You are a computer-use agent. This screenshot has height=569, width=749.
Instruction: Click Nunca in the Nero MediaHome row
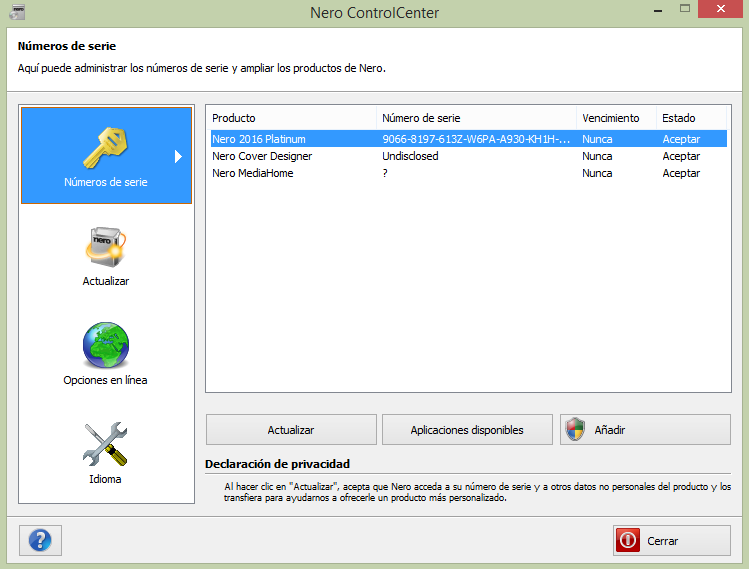[597, 173]
